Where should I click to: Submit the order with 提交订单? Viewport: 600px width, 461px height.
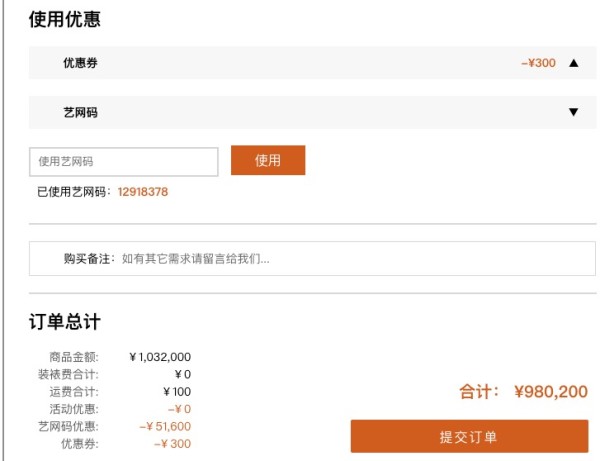click(469, 436)
